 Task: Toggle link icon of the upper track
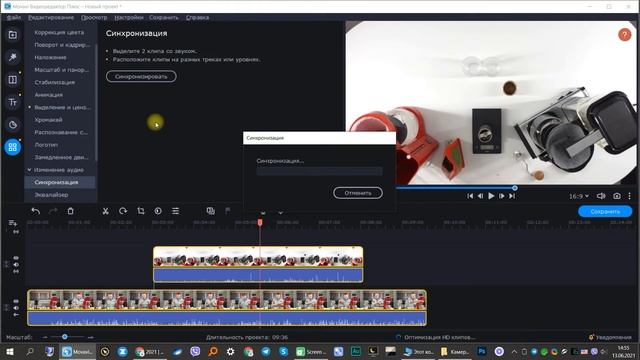click(x=16, y=271)
